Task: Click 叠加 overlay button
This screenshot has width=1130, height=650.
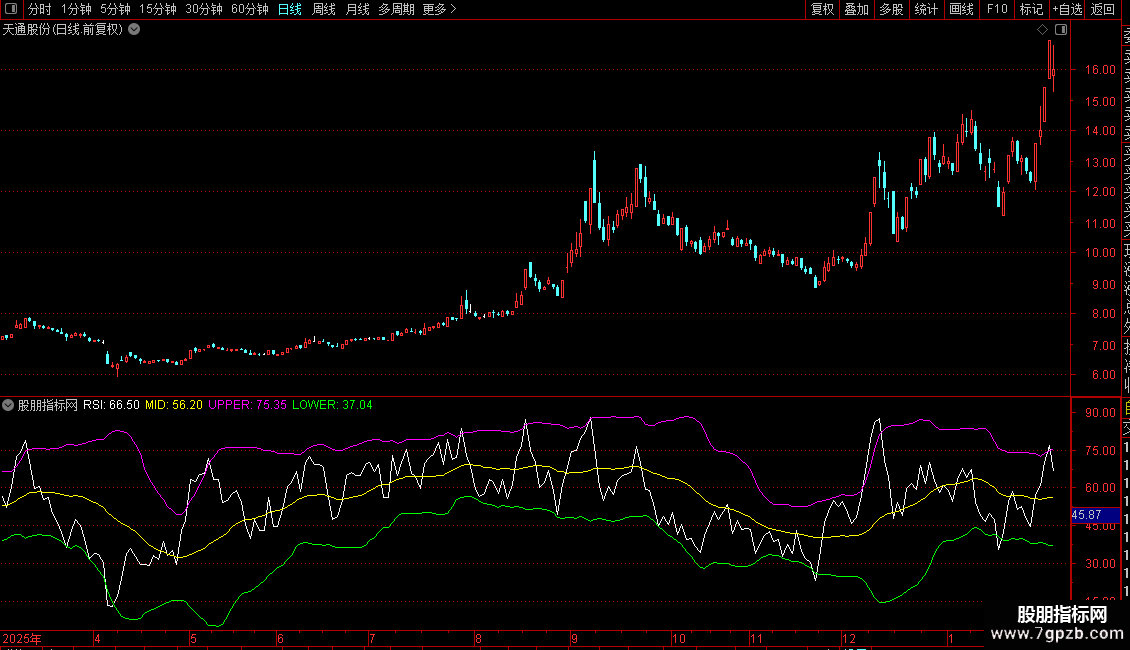Action: (x=856, y=9)
